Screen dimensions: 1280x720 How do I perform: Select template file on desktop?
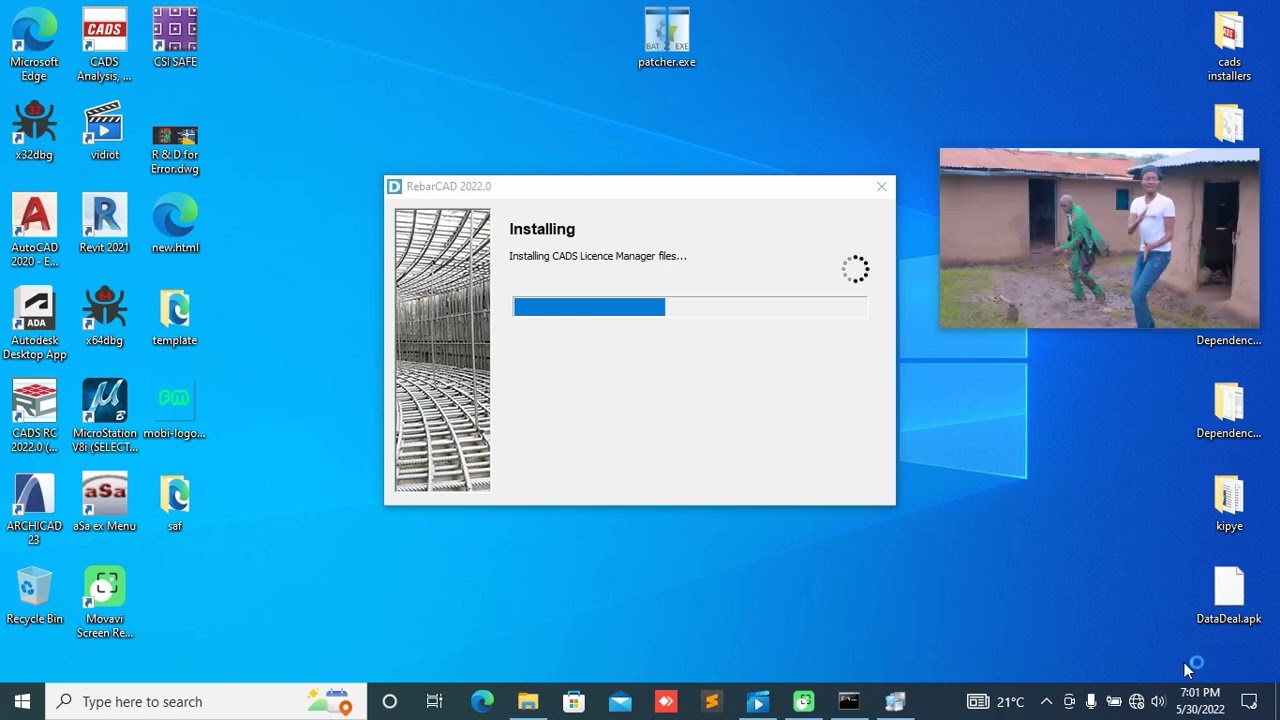(x=175, y=317)
